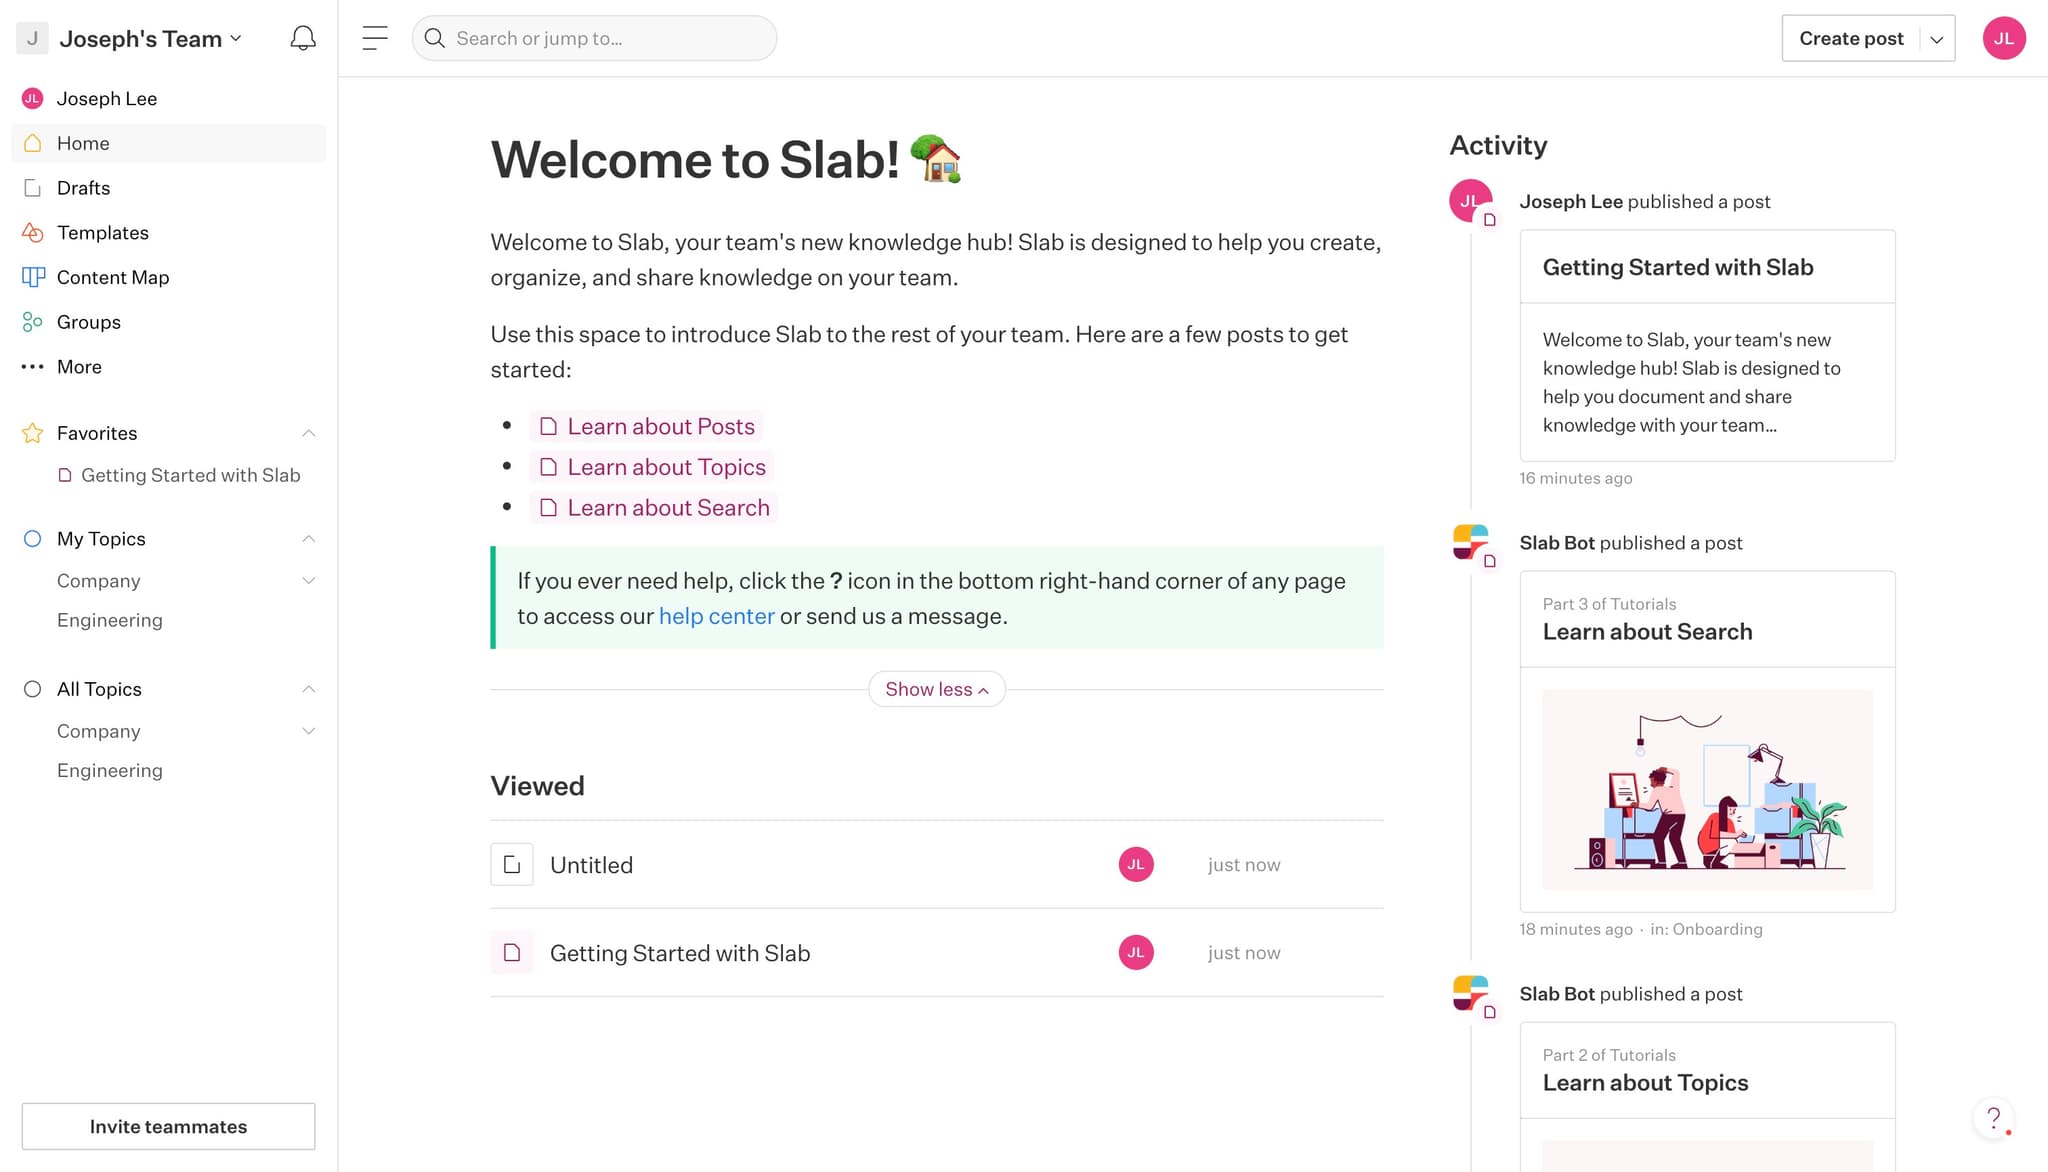Viewport: 2048px width, 1172px height.
Task: Open the Create post dropdown arrow
Action: (1939, 38)
